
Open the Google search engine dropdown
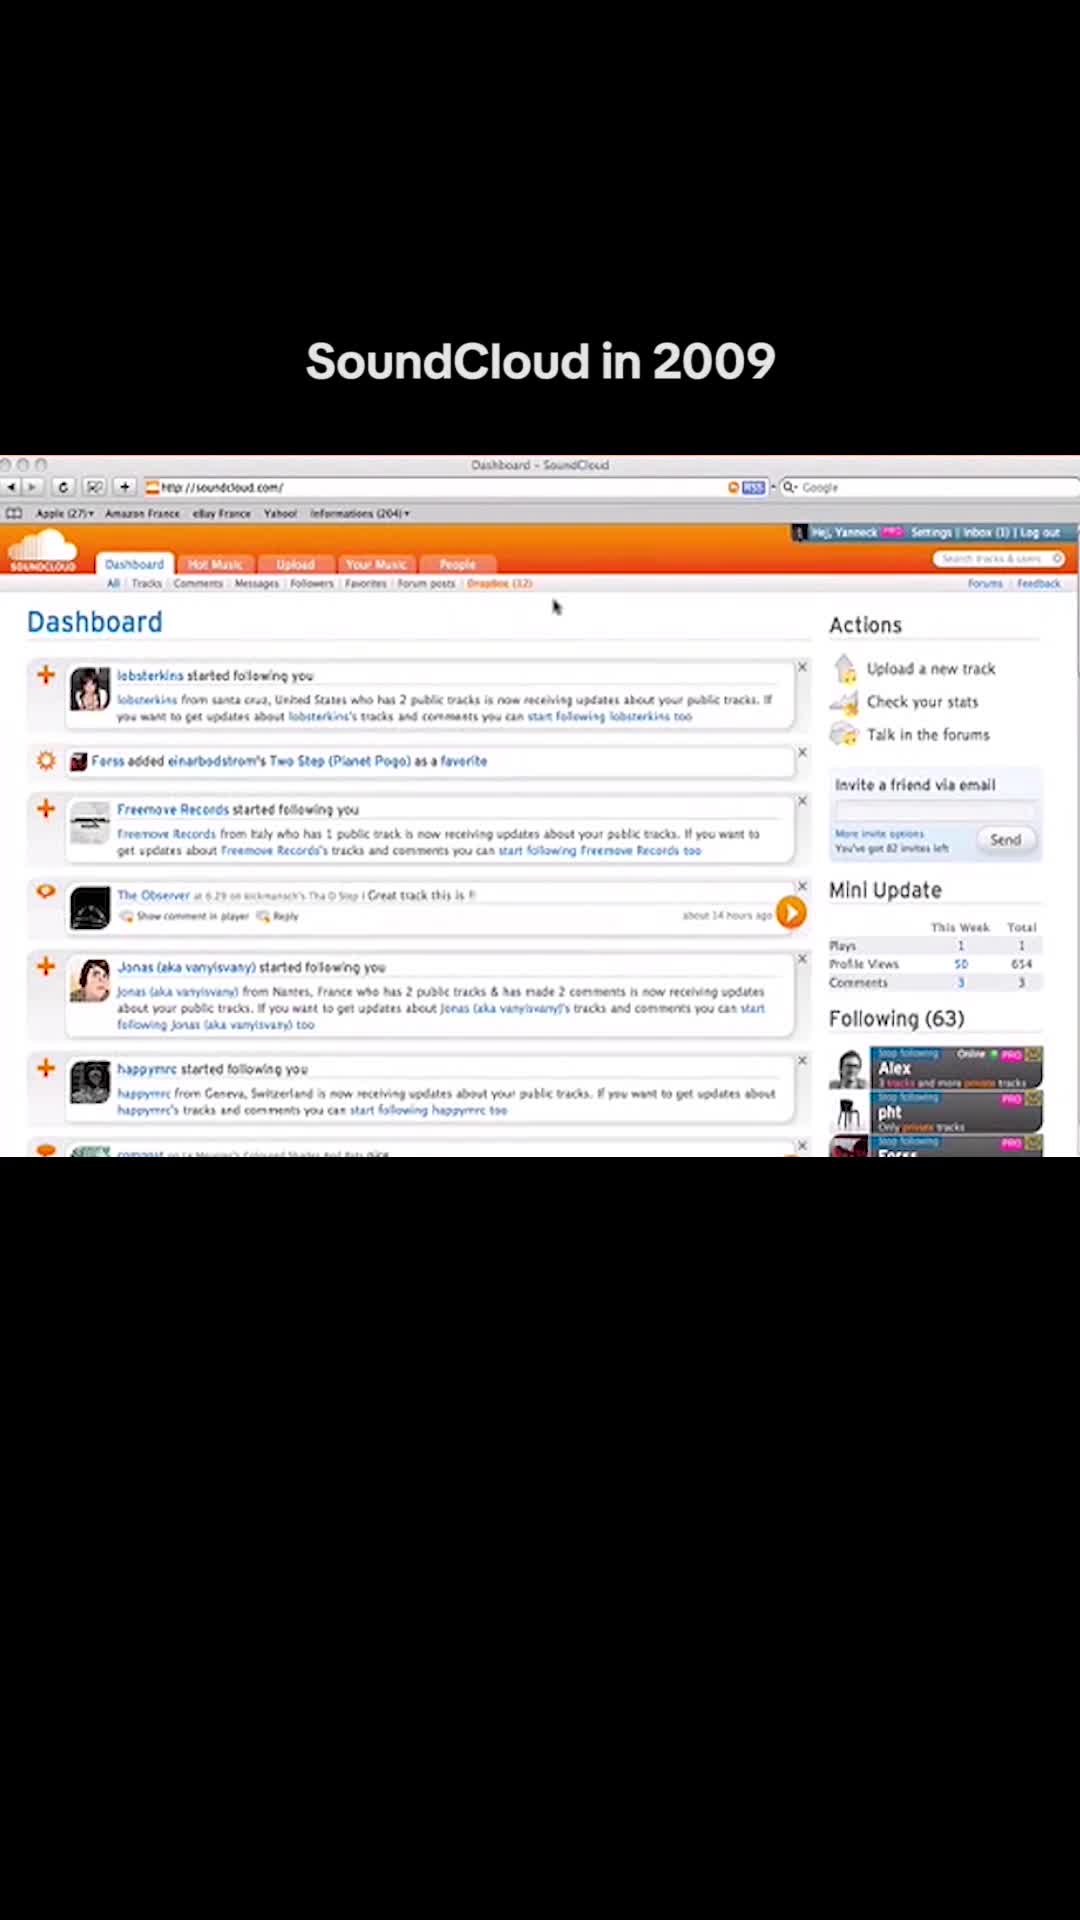click(790, 487)
